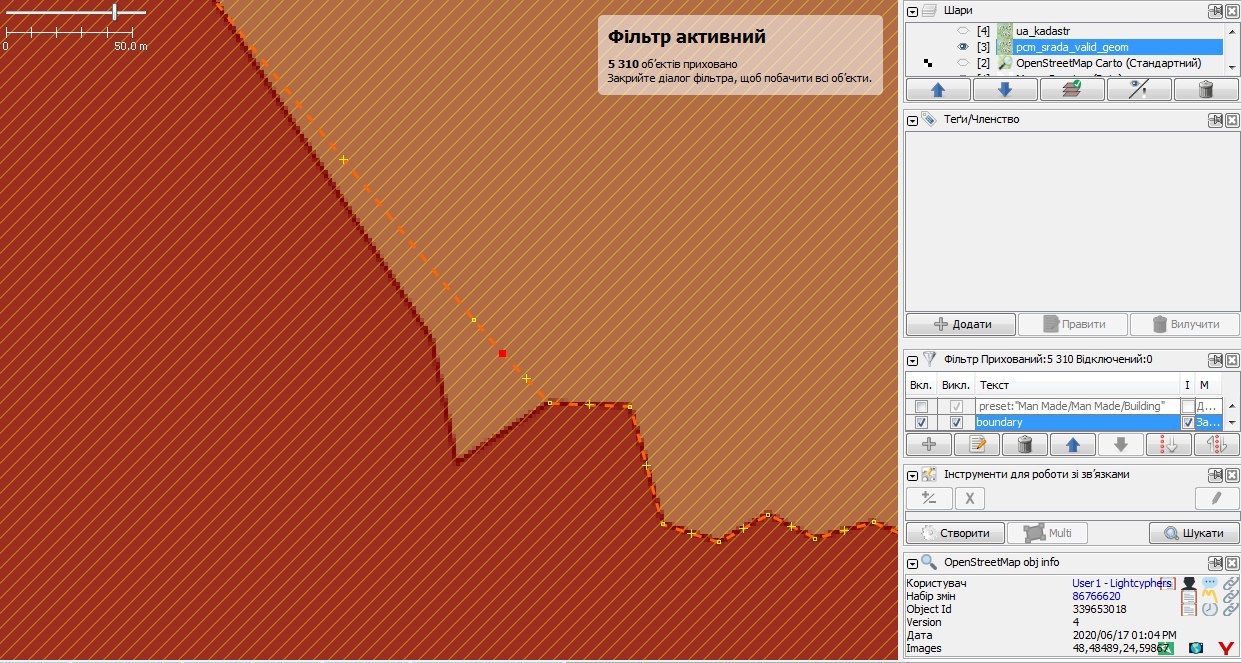Open changeset 86766620 link
This screenshot has height=663, width=1241.
1096,596
